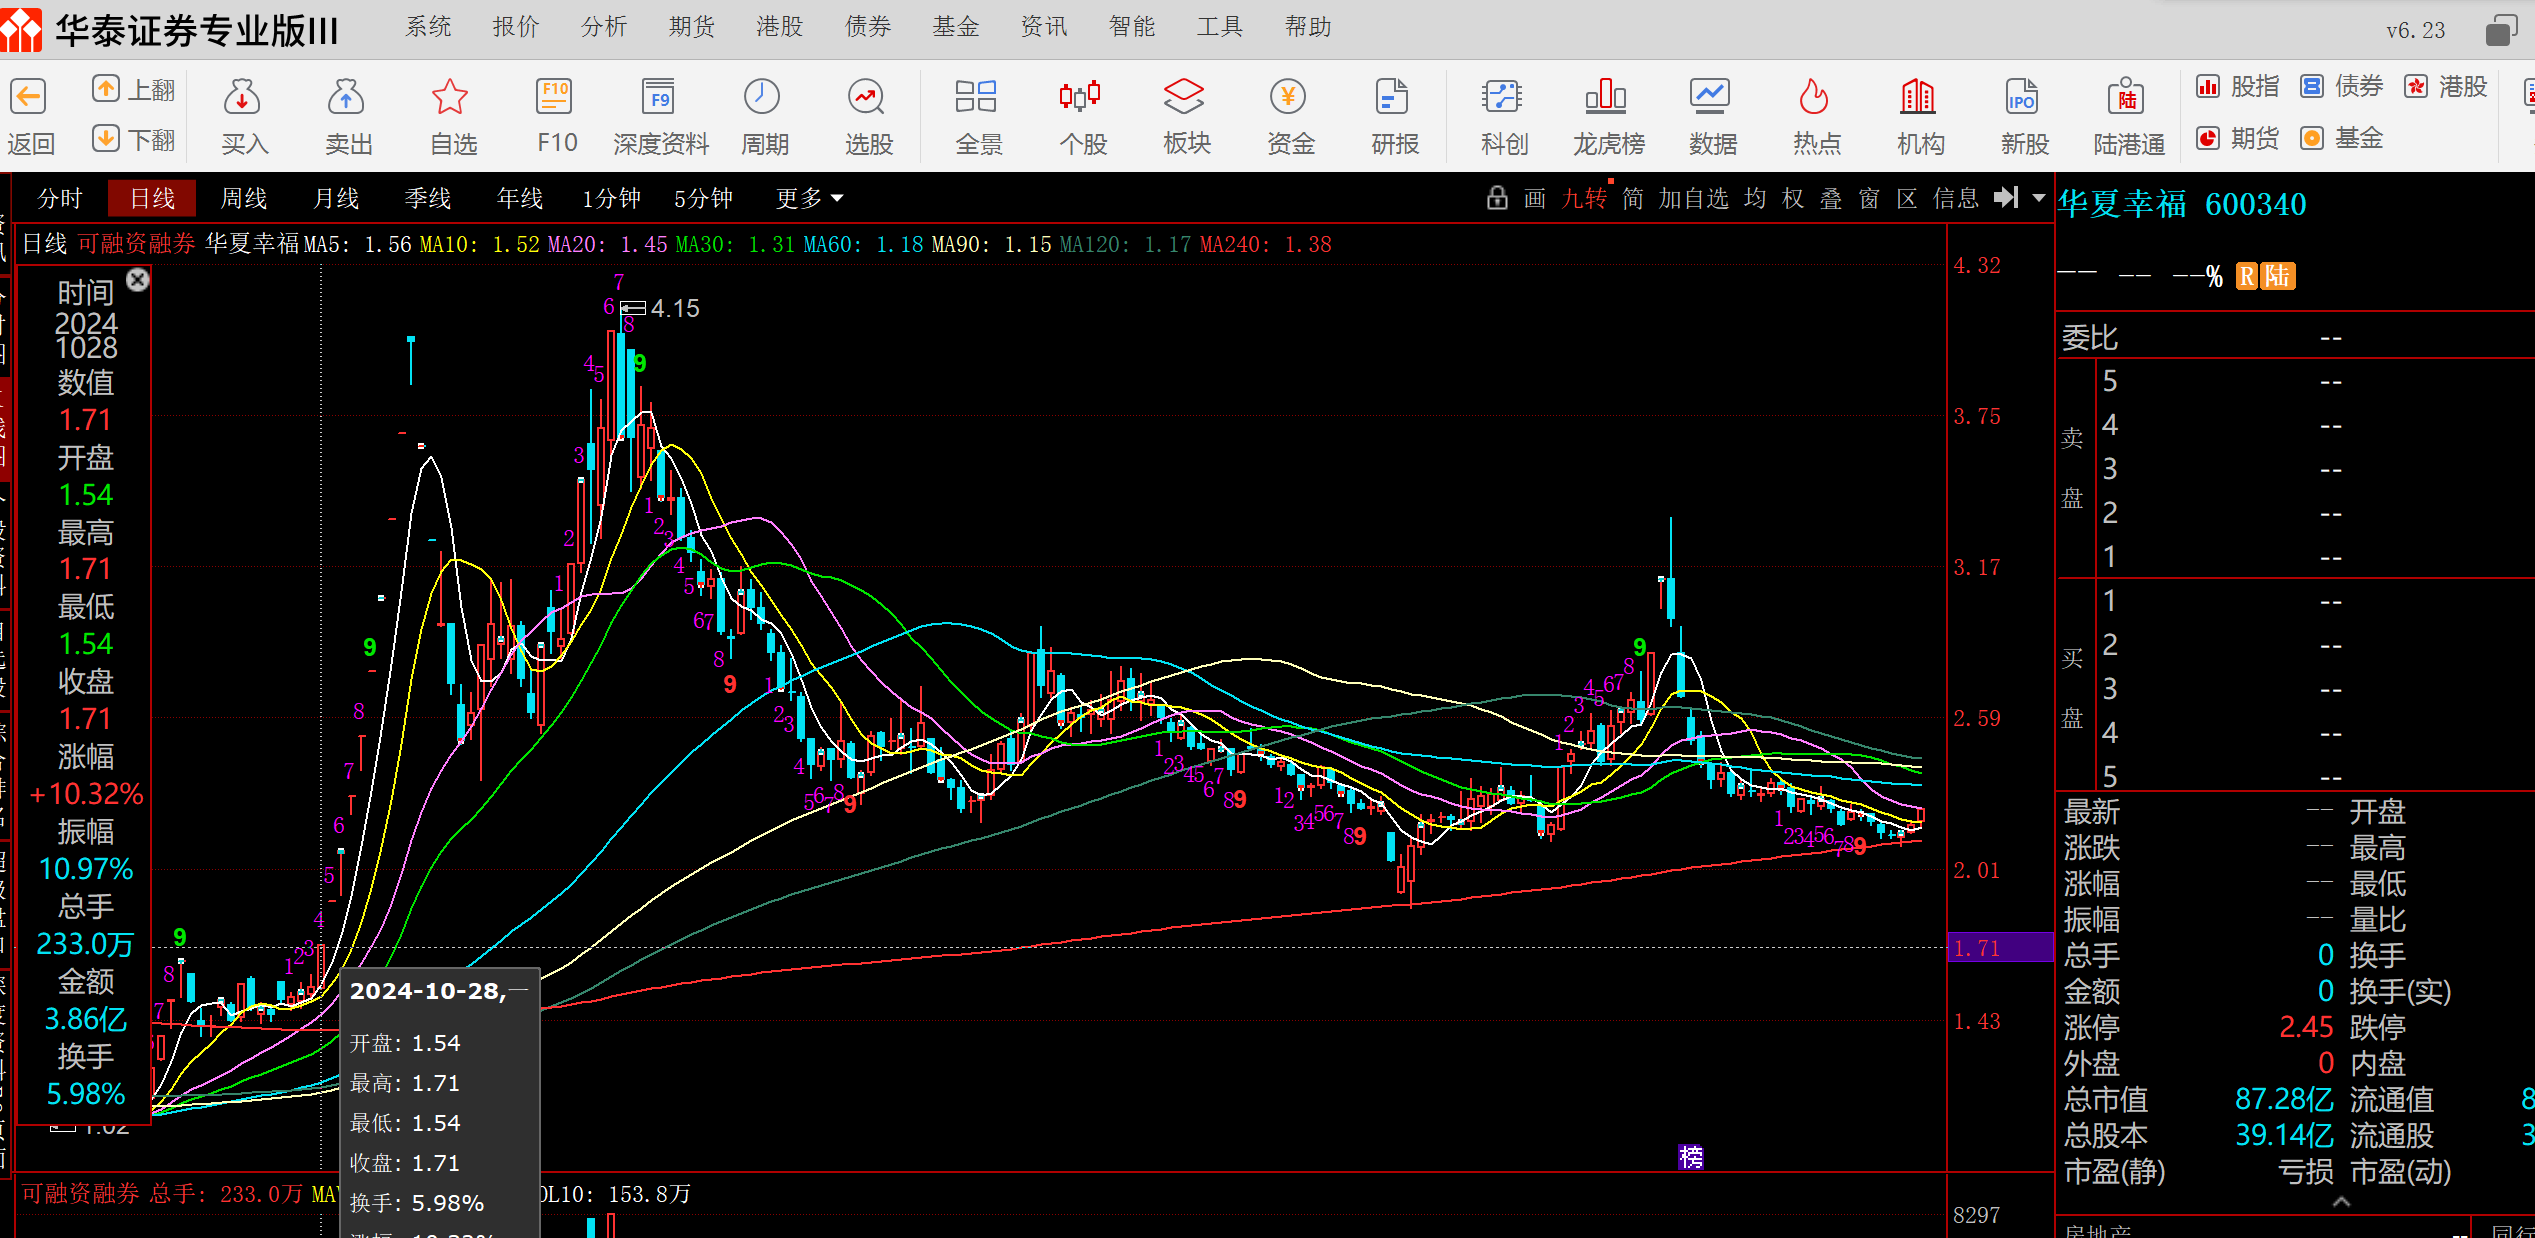2535x1238 pixels.
Task: Open the 资金 yuan coin icon
Action: pos(1289,98)
